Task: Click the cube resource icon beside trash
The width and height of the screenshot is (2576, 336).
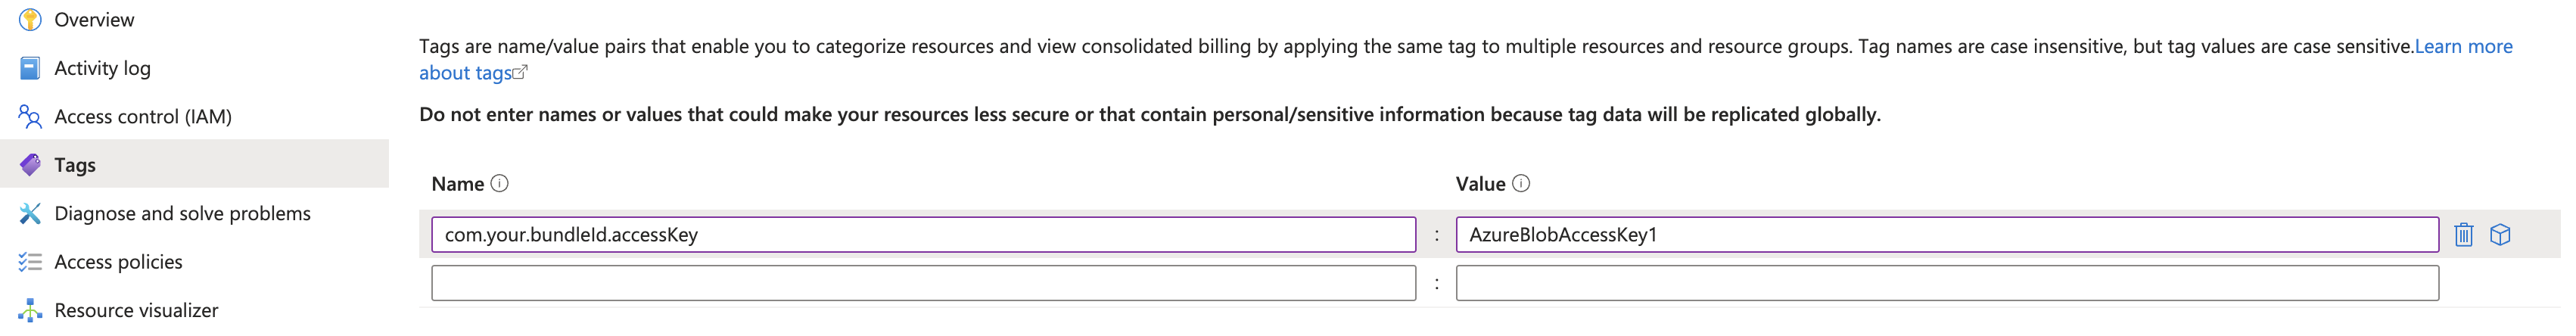Action: pyautogui.click(x=2500, y=234)
